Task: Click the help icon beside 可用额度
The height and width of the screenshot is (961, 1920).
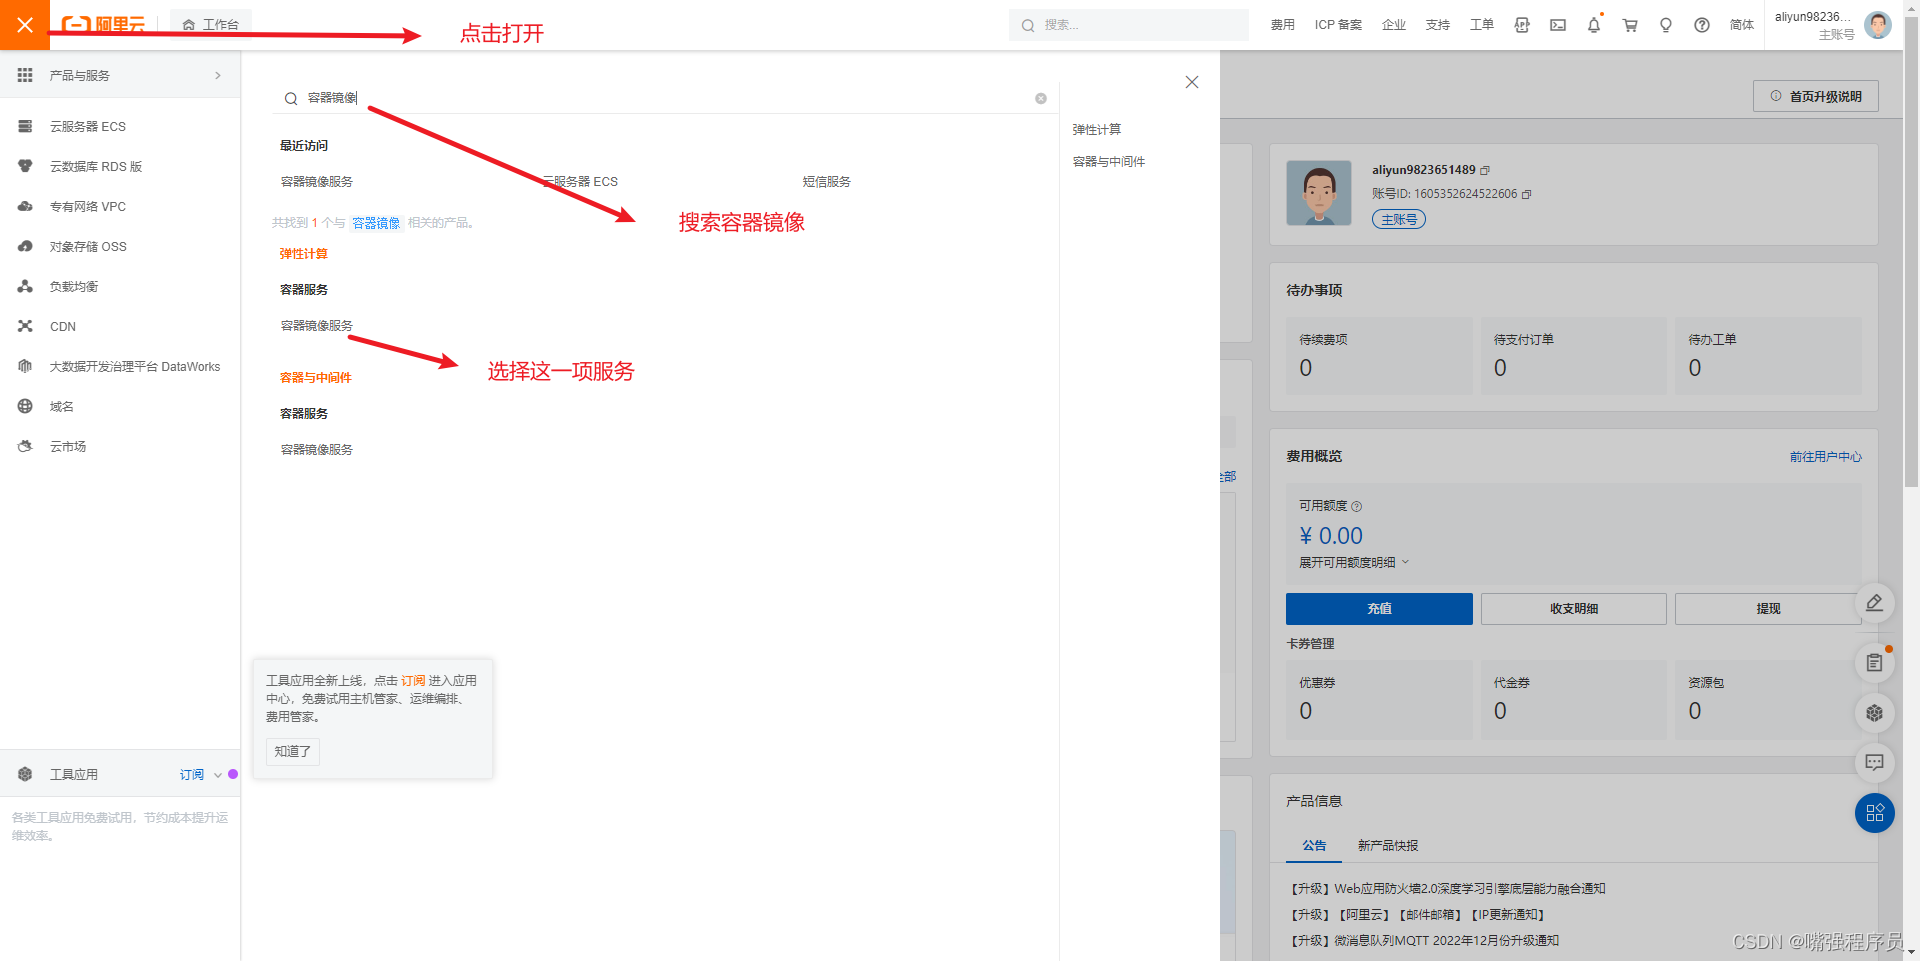Action: pos(1357,506)
